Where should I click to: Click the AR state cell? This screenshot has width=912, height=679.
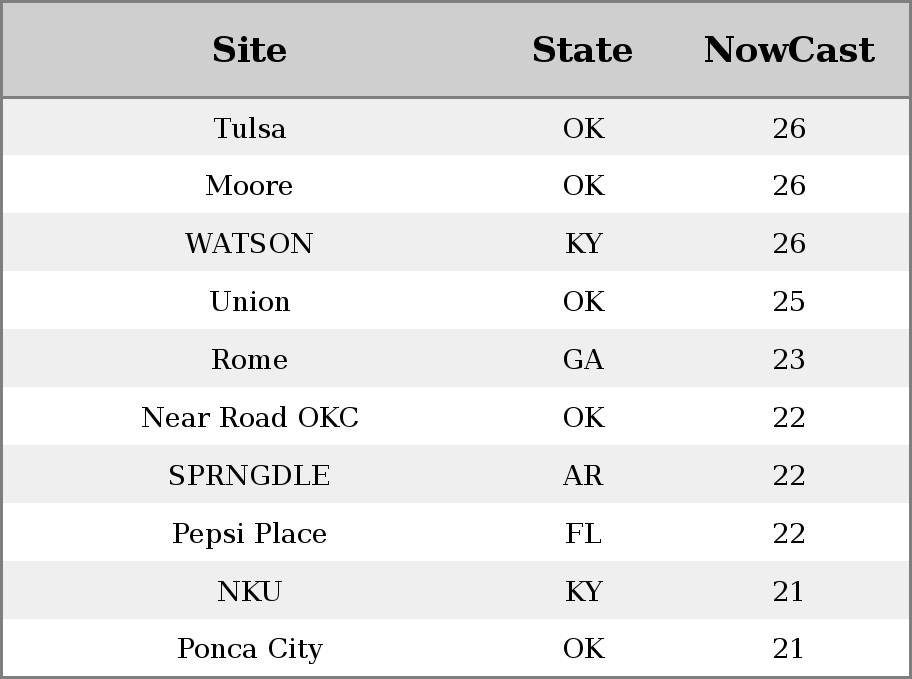coord(583,475)
